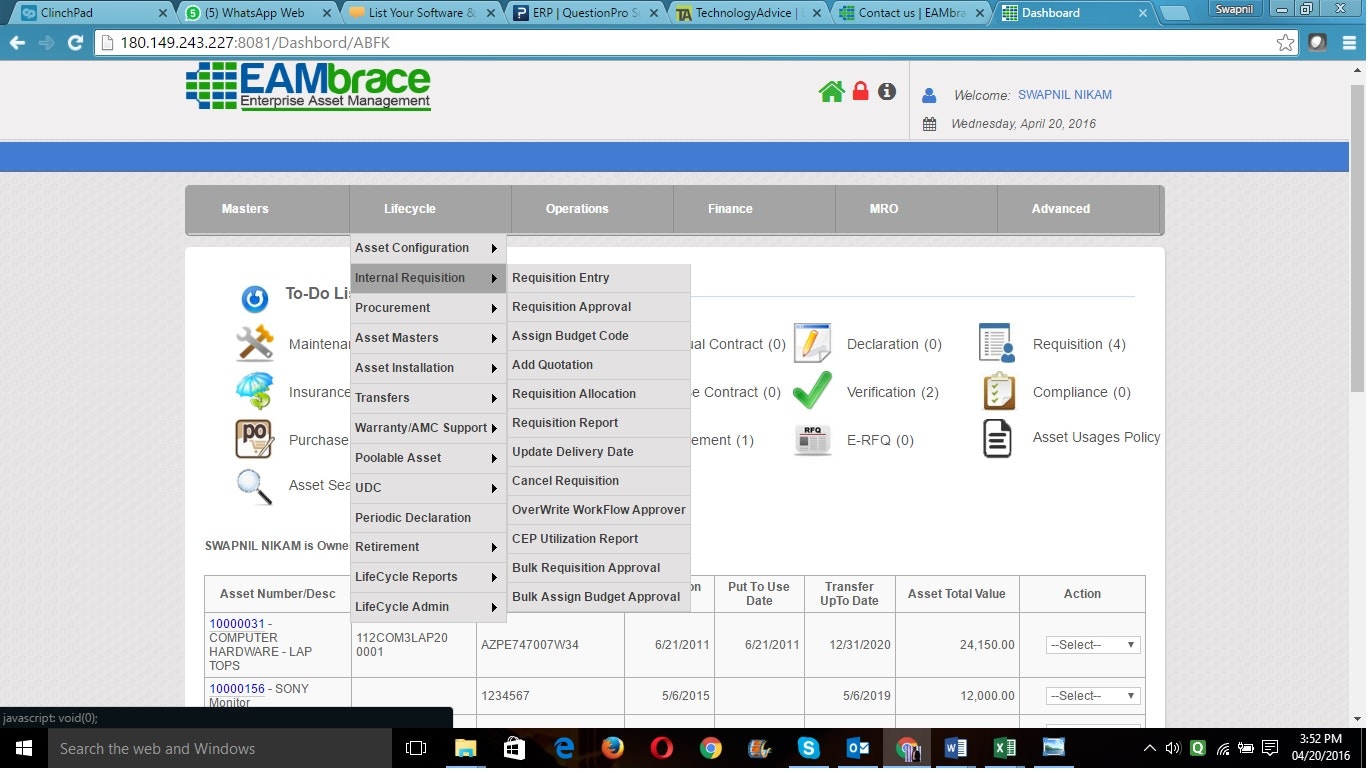The image size is (1368, 773).
Task: Open the E-RFQ newspaper icon
Action: [x=812, y=440]
